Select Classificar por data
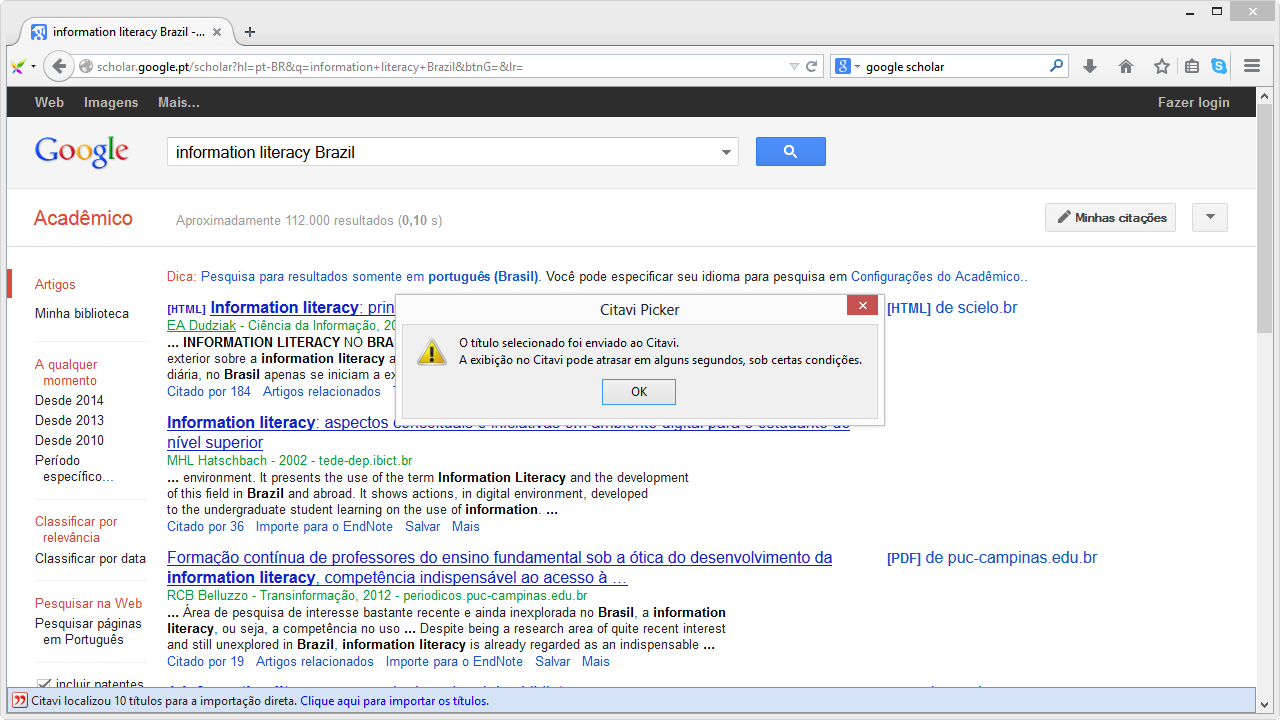The width and height of the screenshot is (1280, 720). (90, 558)
